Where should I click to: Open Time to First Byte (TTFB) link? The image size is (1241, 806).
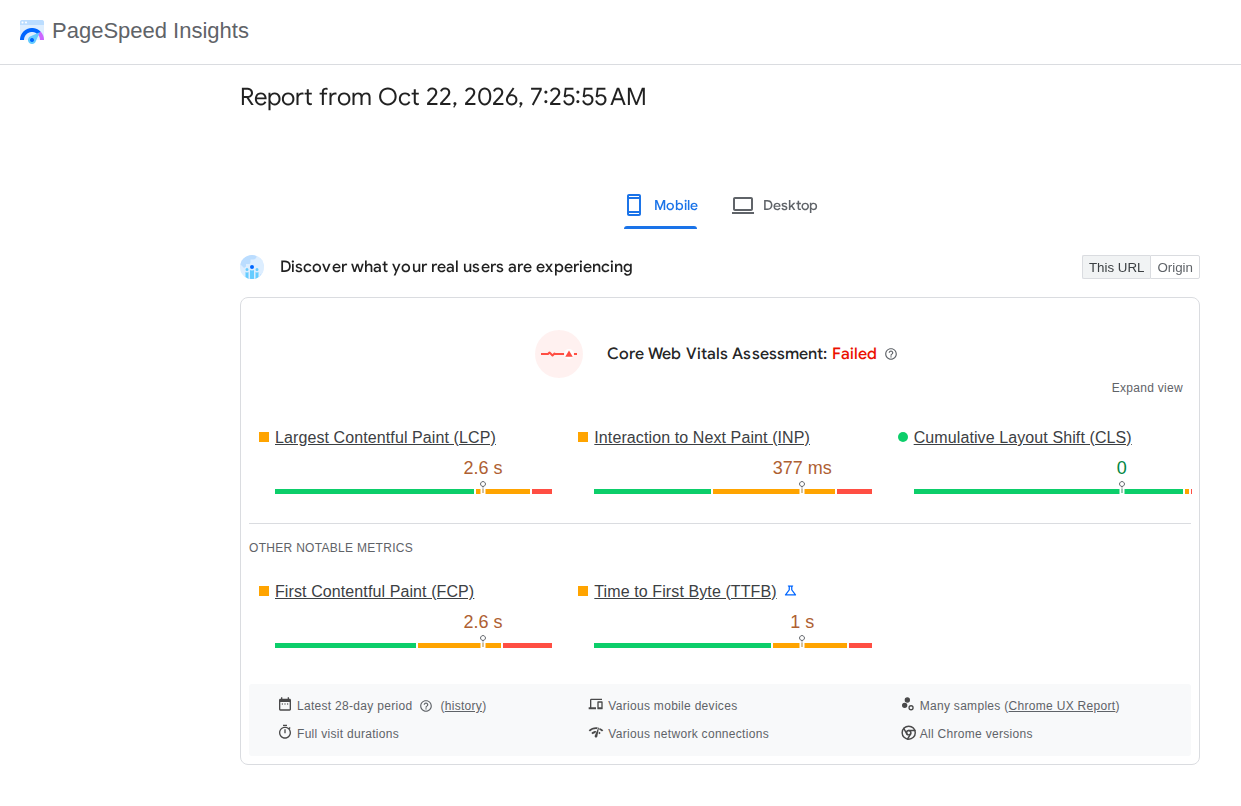click(x=685, y=591)
